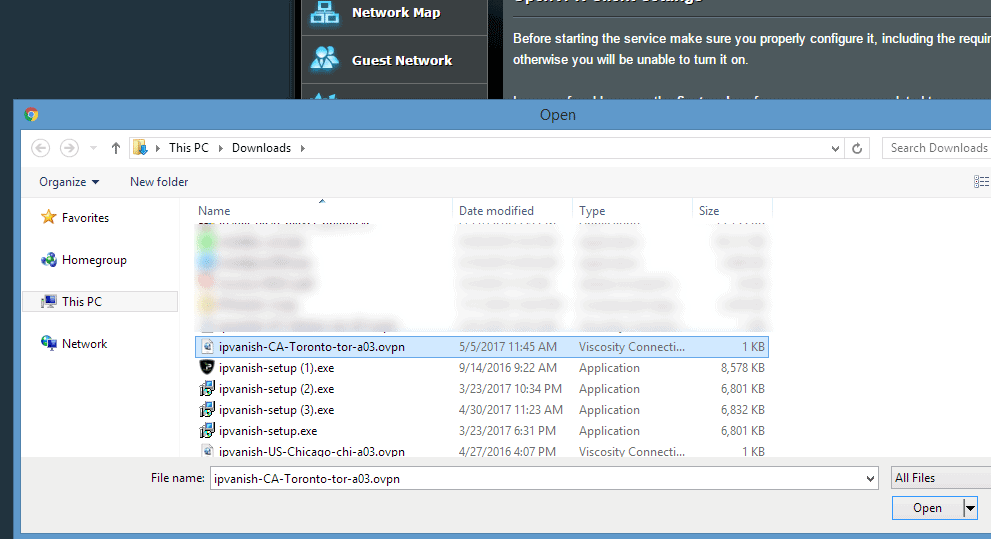Image resolution: width=991 pixels, height=539 pixels.
Task: Click the Chrome icon in dialog title bar
Action: pos(31,114)
